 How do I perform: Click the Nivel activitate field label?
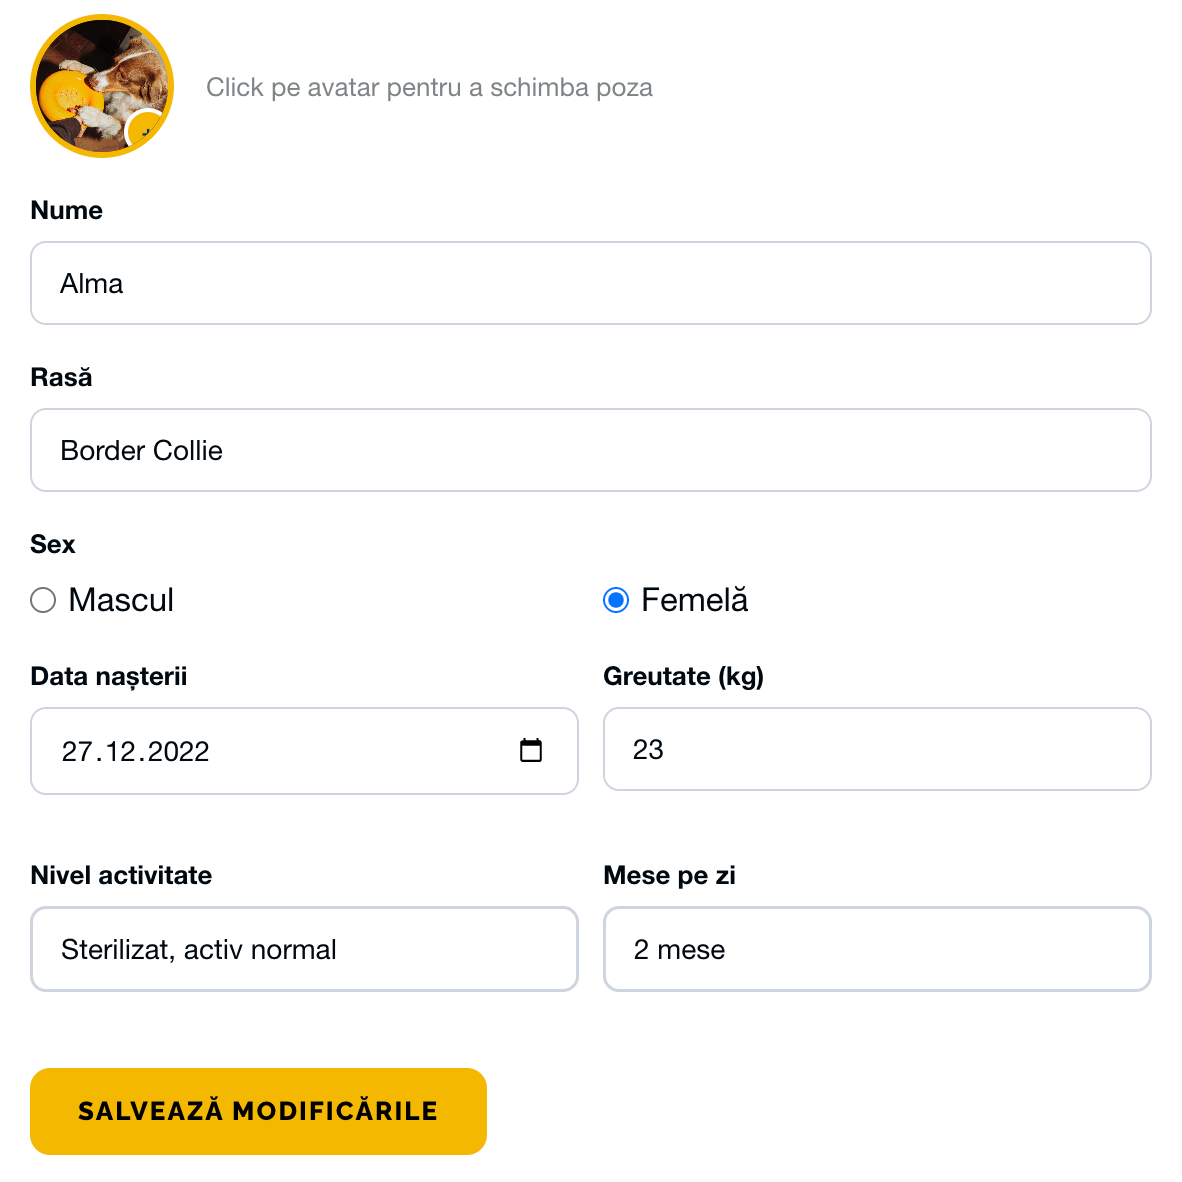(x=121, y=875)
